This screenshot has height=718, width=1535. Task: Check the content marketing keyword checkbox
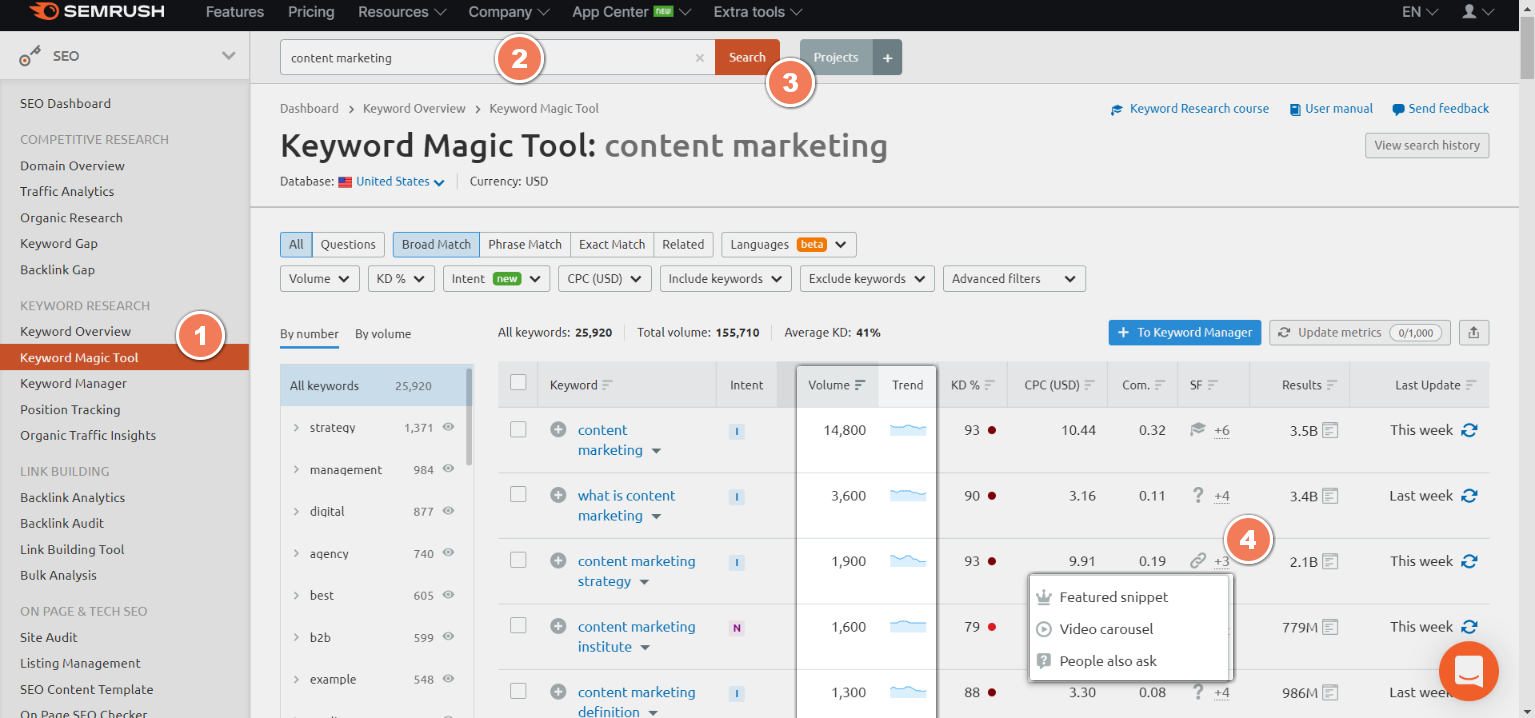(518, 429)
